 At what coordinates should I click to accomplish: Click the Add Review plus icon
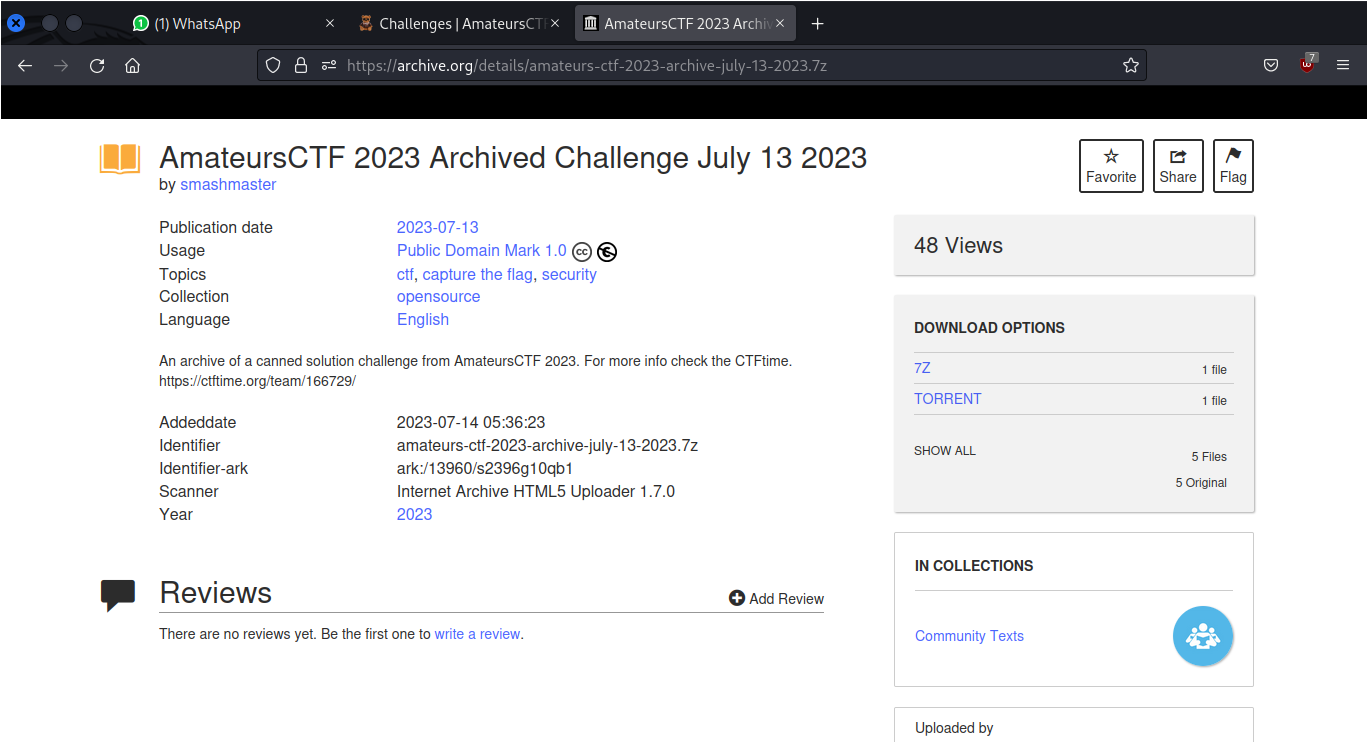(x=737, y=598)
